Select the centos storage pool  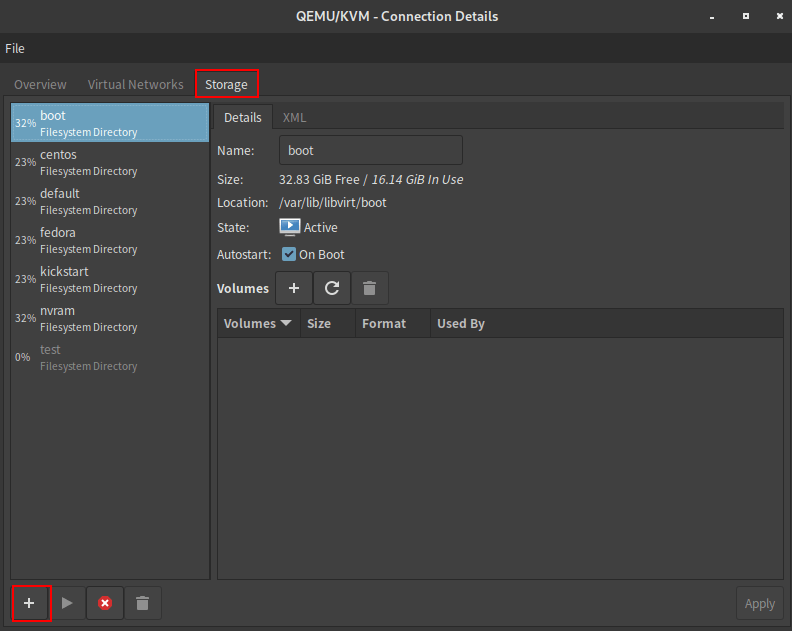[x=110, y=162]
